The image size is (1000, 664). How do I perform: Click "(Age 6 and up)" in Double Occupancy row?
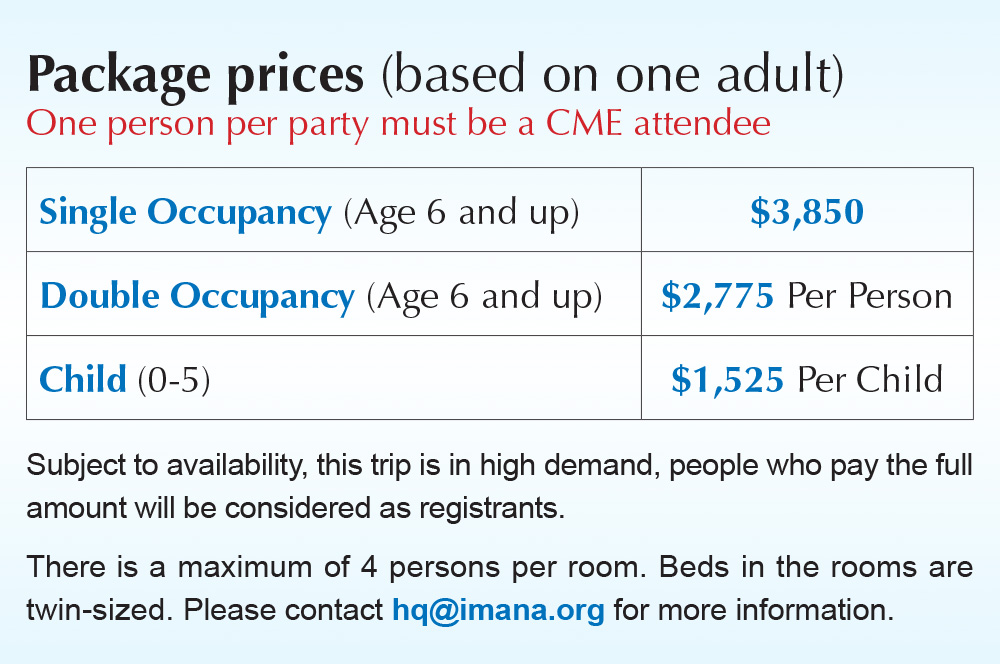pos(485,297)
